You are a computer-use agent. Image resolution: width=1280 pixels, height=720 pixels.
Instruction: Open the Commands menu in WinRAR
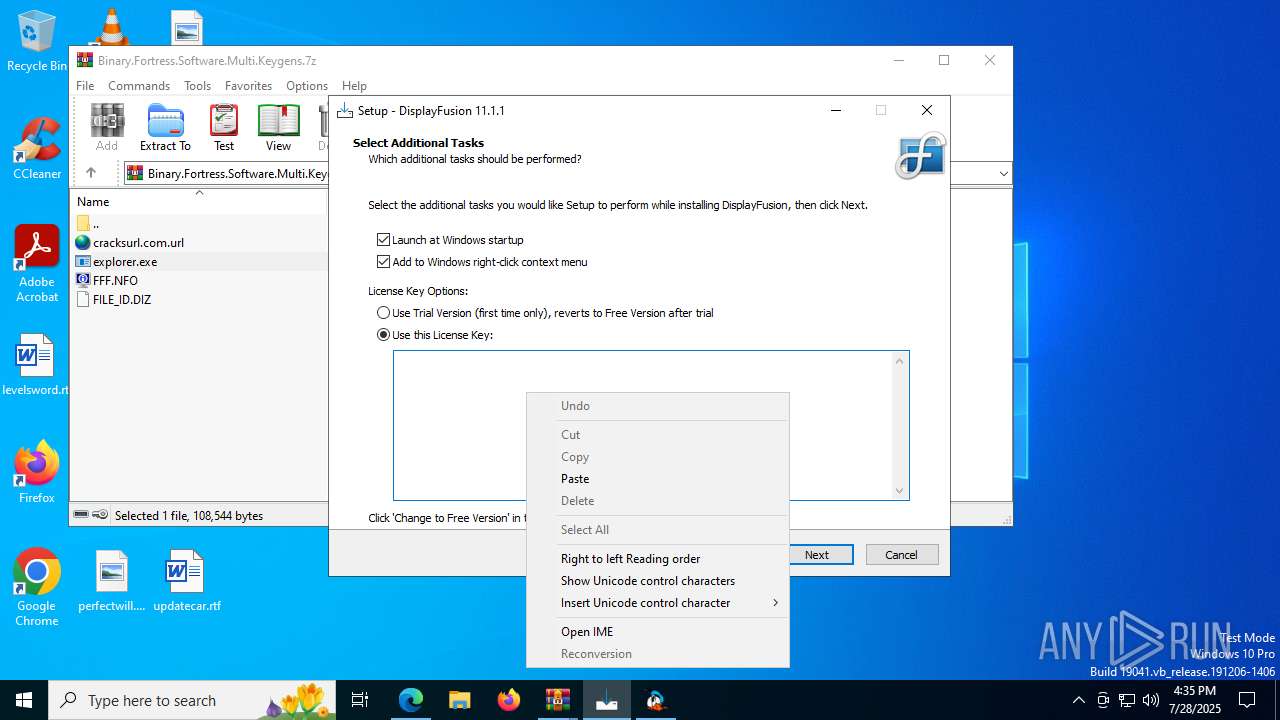[139, 86]
